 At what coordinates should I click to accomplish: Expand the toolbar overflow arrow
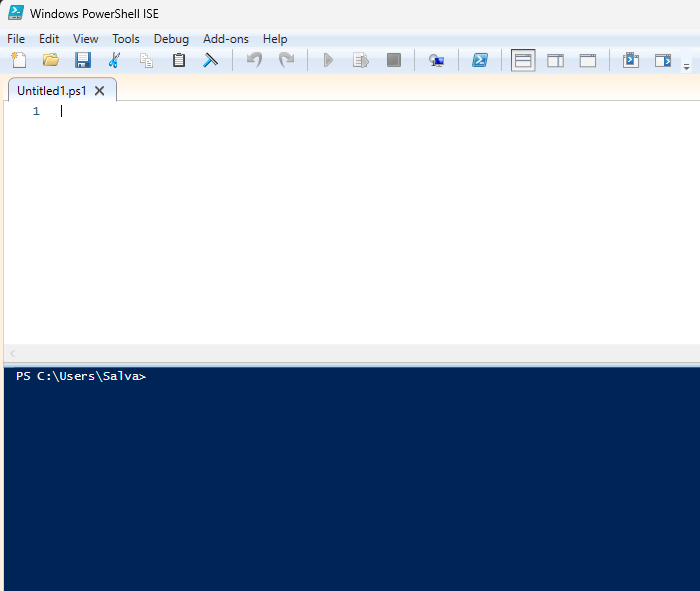point(686,66)
